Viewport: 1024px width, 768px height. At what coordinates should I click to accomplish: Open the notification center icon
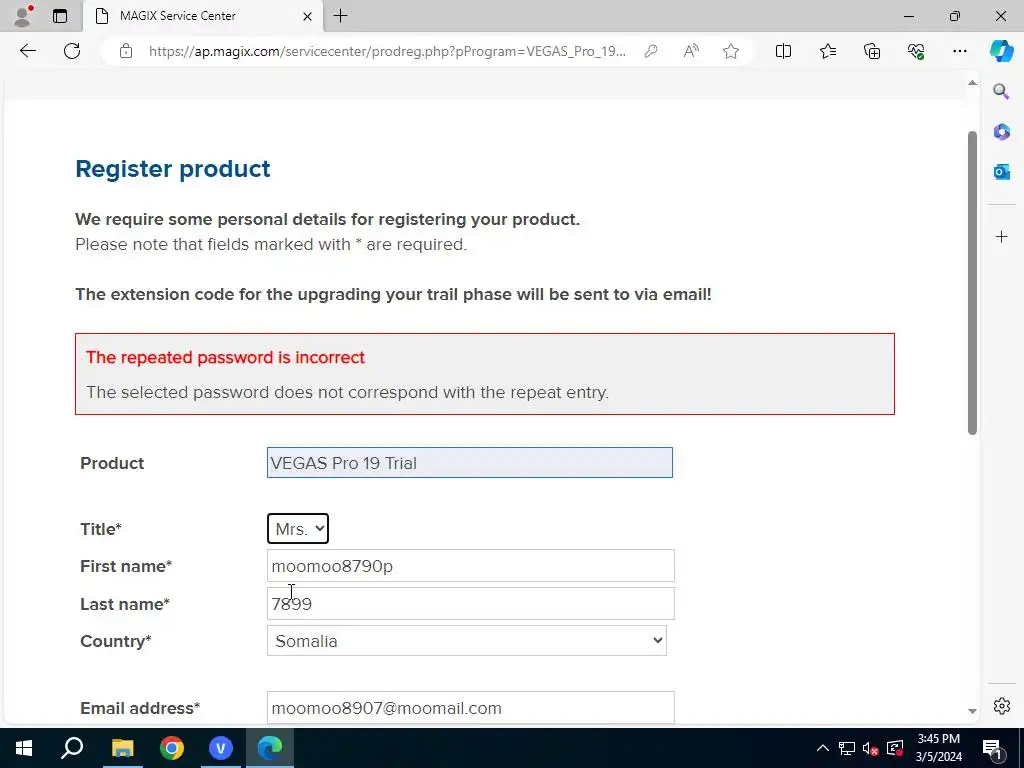coord(992,748)
